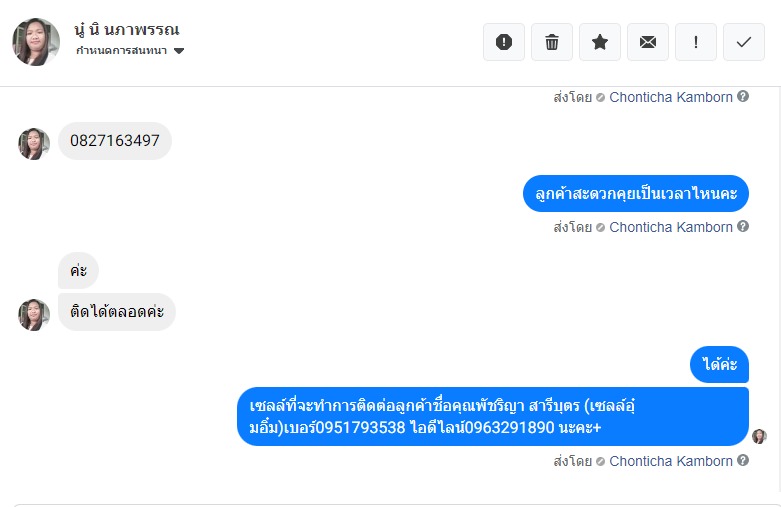Click the spam report circle-exclamation icon
This screenshot has height=507, width=781.
pos(504,42)
